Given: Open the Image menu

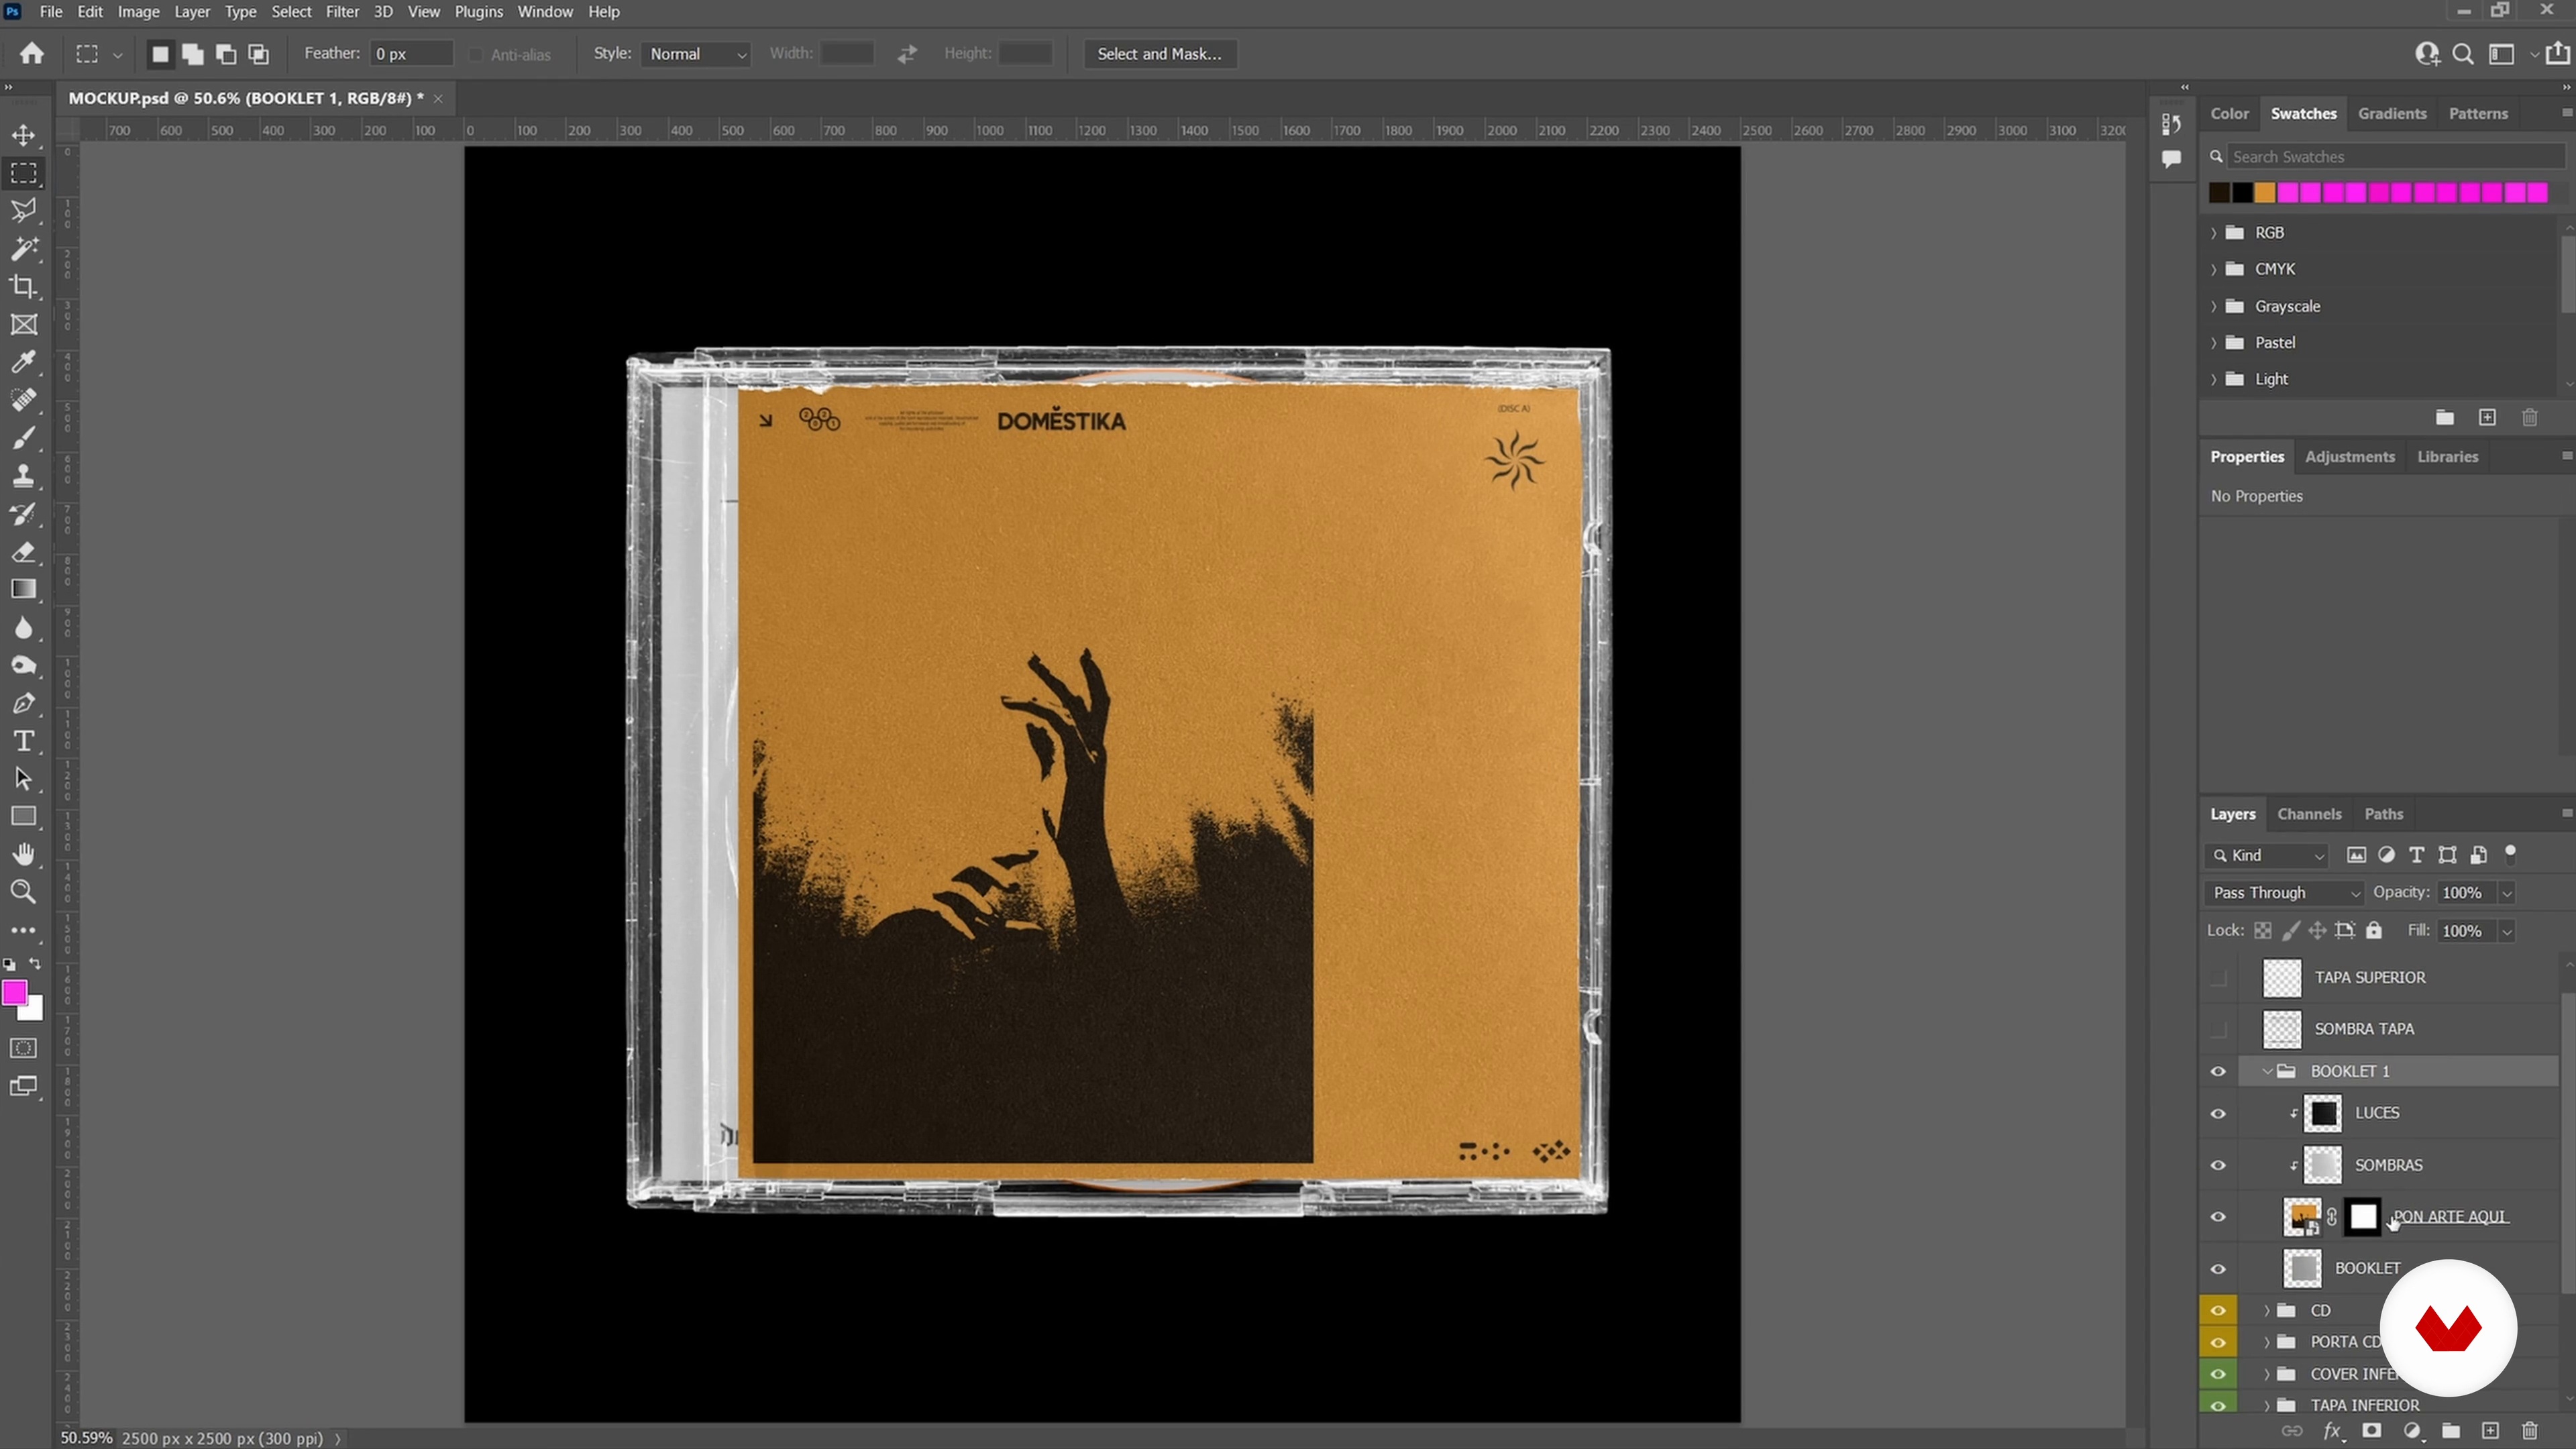Looking at the screenshot, I should pyautogui.click(x=138, y=12).
